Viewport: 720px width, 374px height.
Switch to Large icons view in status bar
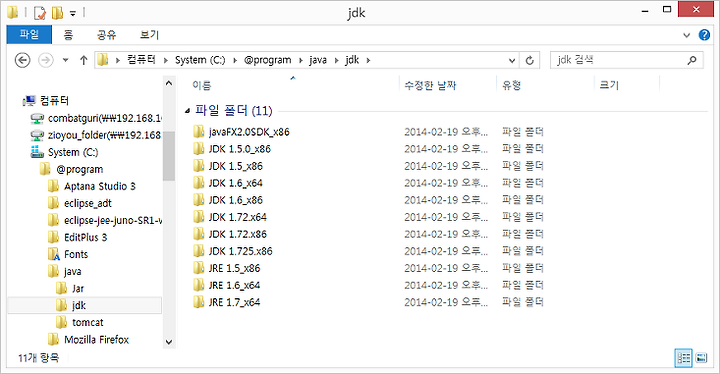(701, 357)
